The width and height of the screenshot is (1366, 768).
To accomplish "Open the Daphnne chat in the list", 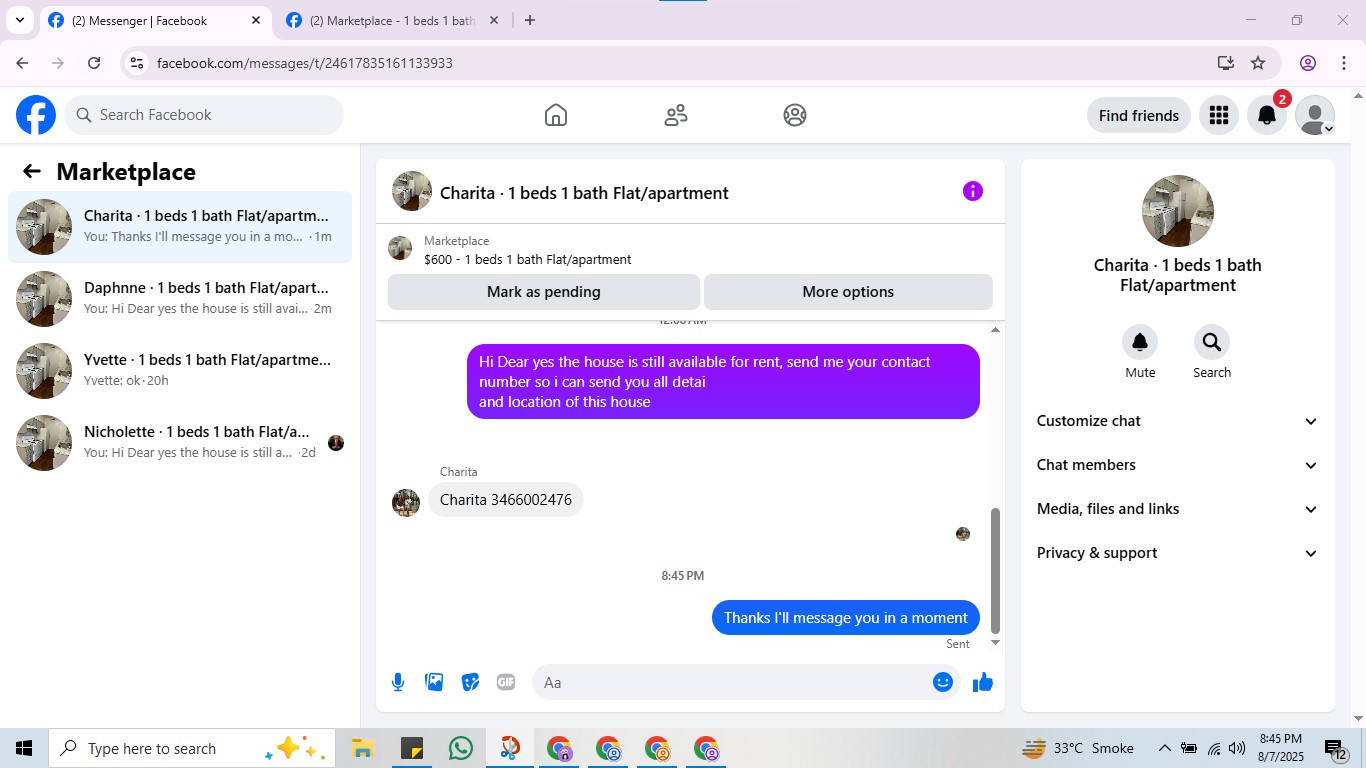I will 180,299.
